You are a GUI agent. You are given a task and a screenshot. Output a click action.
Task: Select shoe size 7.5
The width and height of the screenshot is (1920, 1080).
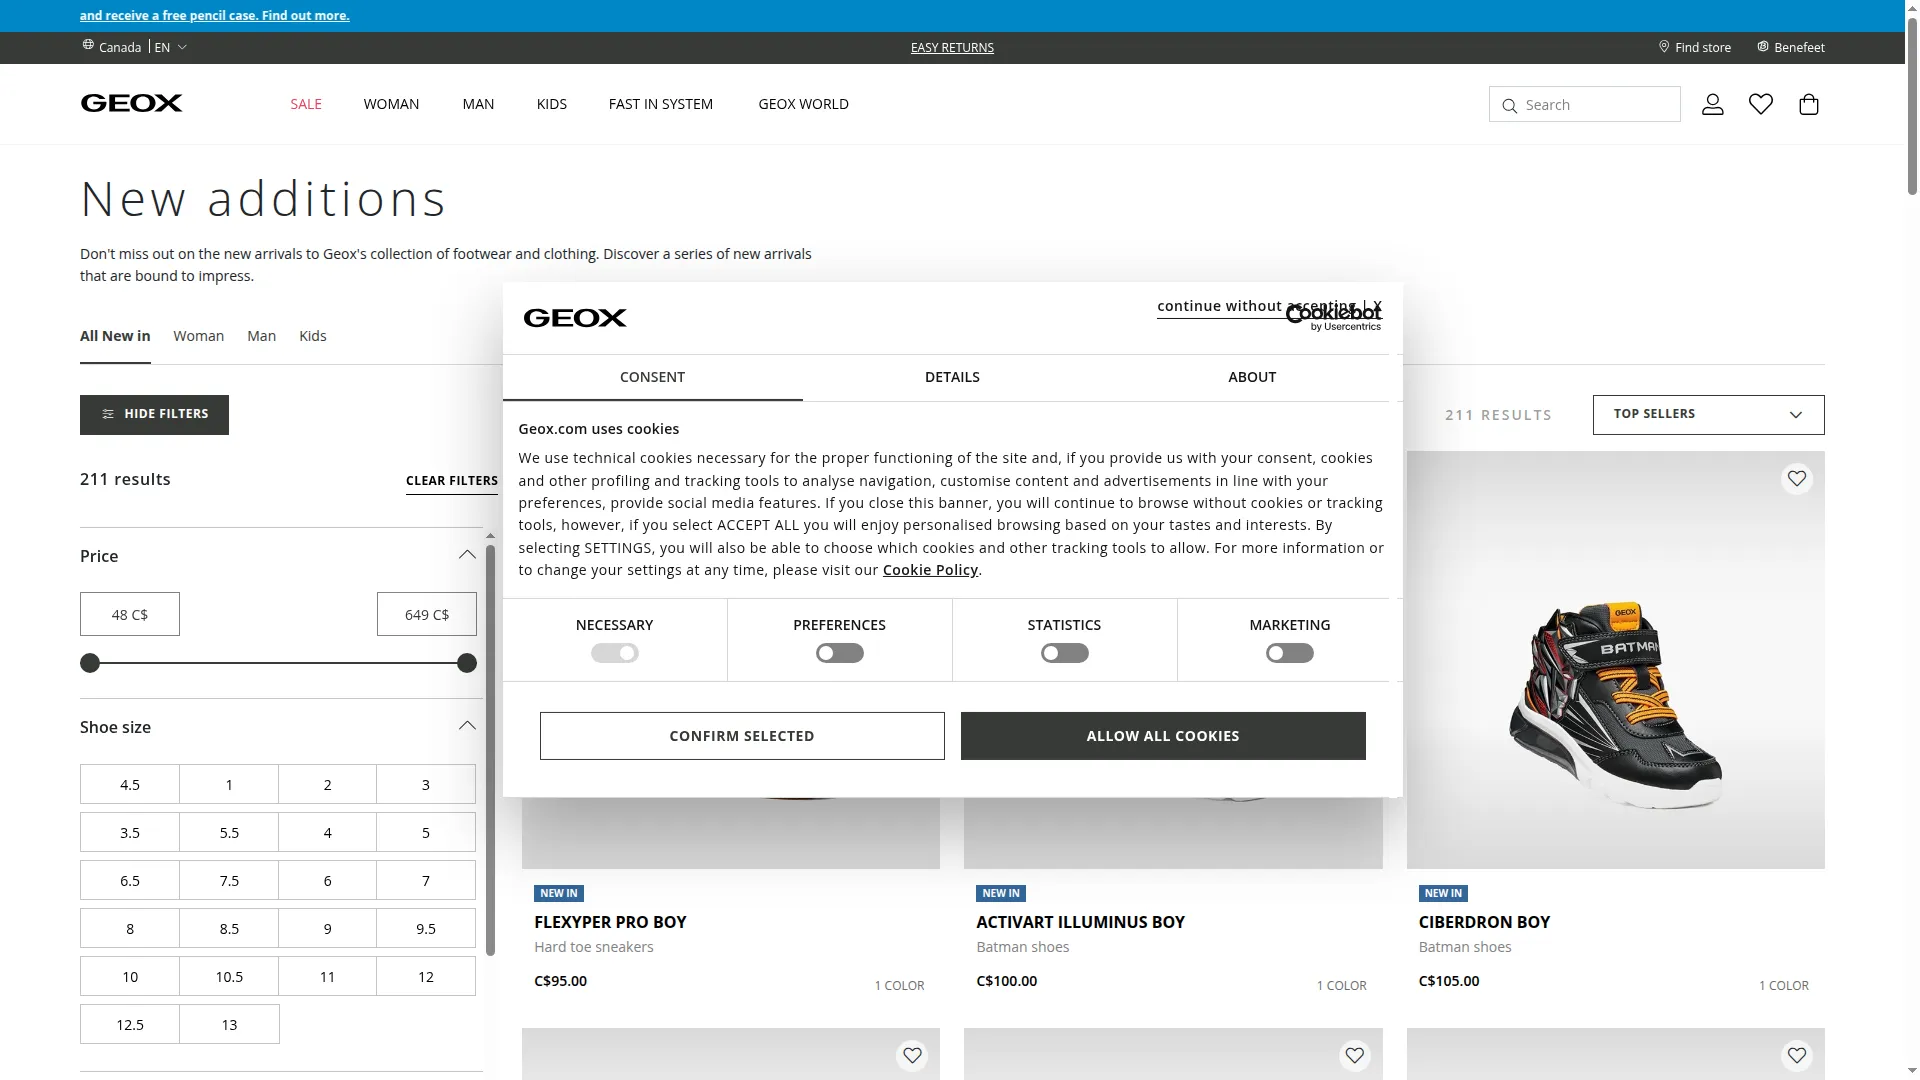coord(229,880)
